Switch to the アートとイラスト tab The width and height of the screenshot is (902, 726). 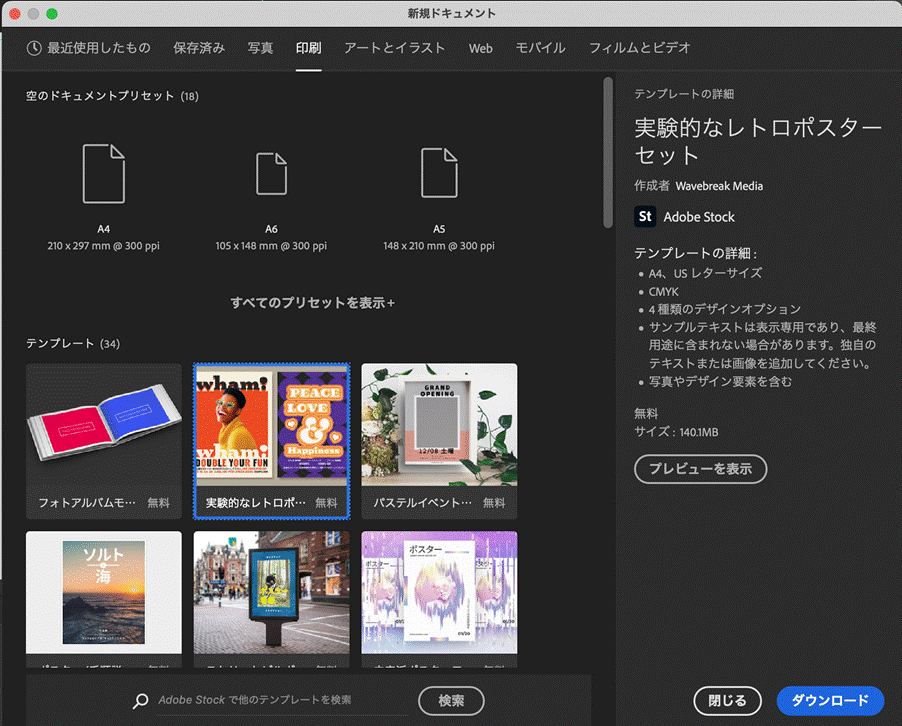click(395, 48)
